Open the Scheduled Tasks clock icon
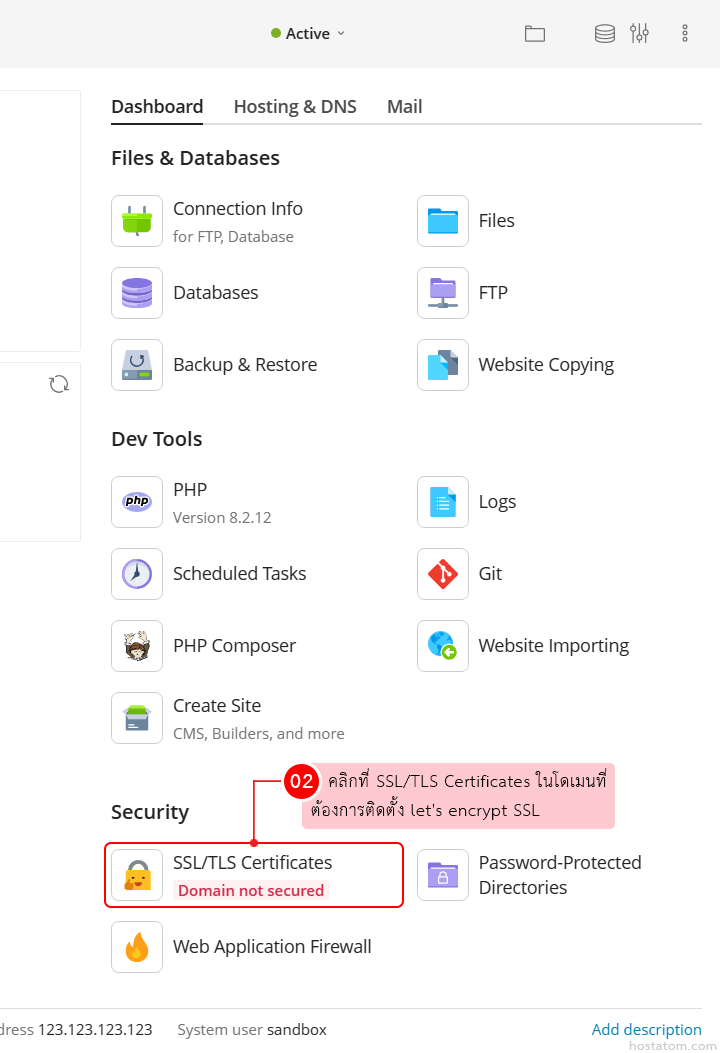Screen dimensions: 720x1053 click(137, 574)
